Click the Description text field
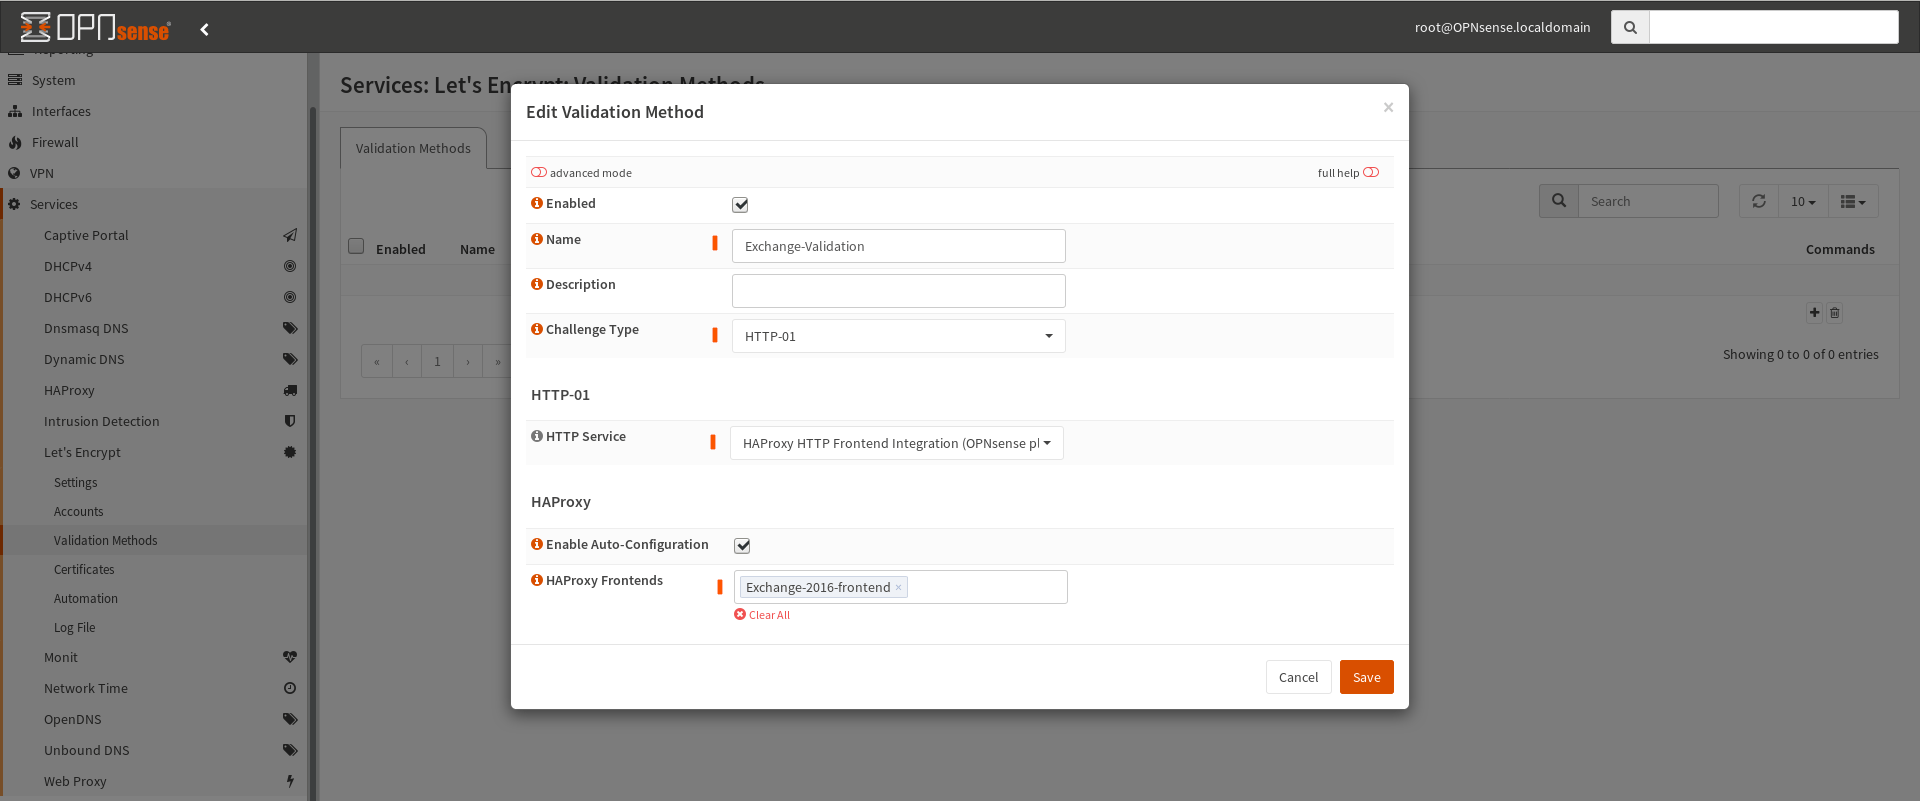The height and width of the screenshot is (801, 1920). tap(898, 291)
